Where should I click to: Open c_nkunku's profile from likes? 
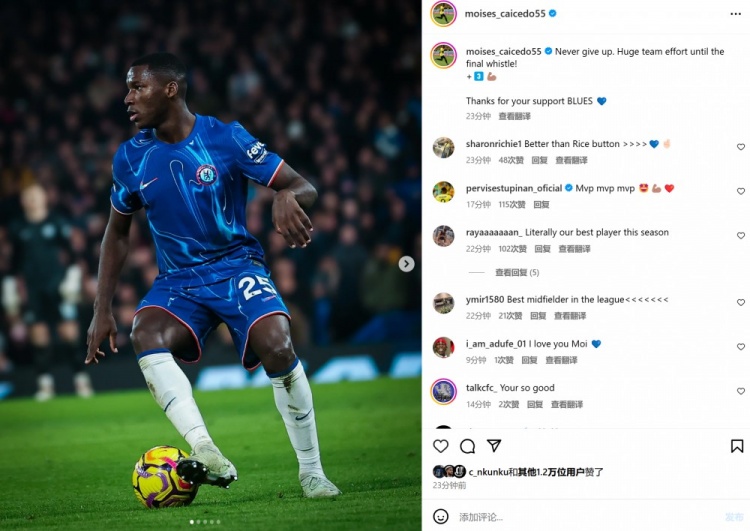tap(488, 472)
